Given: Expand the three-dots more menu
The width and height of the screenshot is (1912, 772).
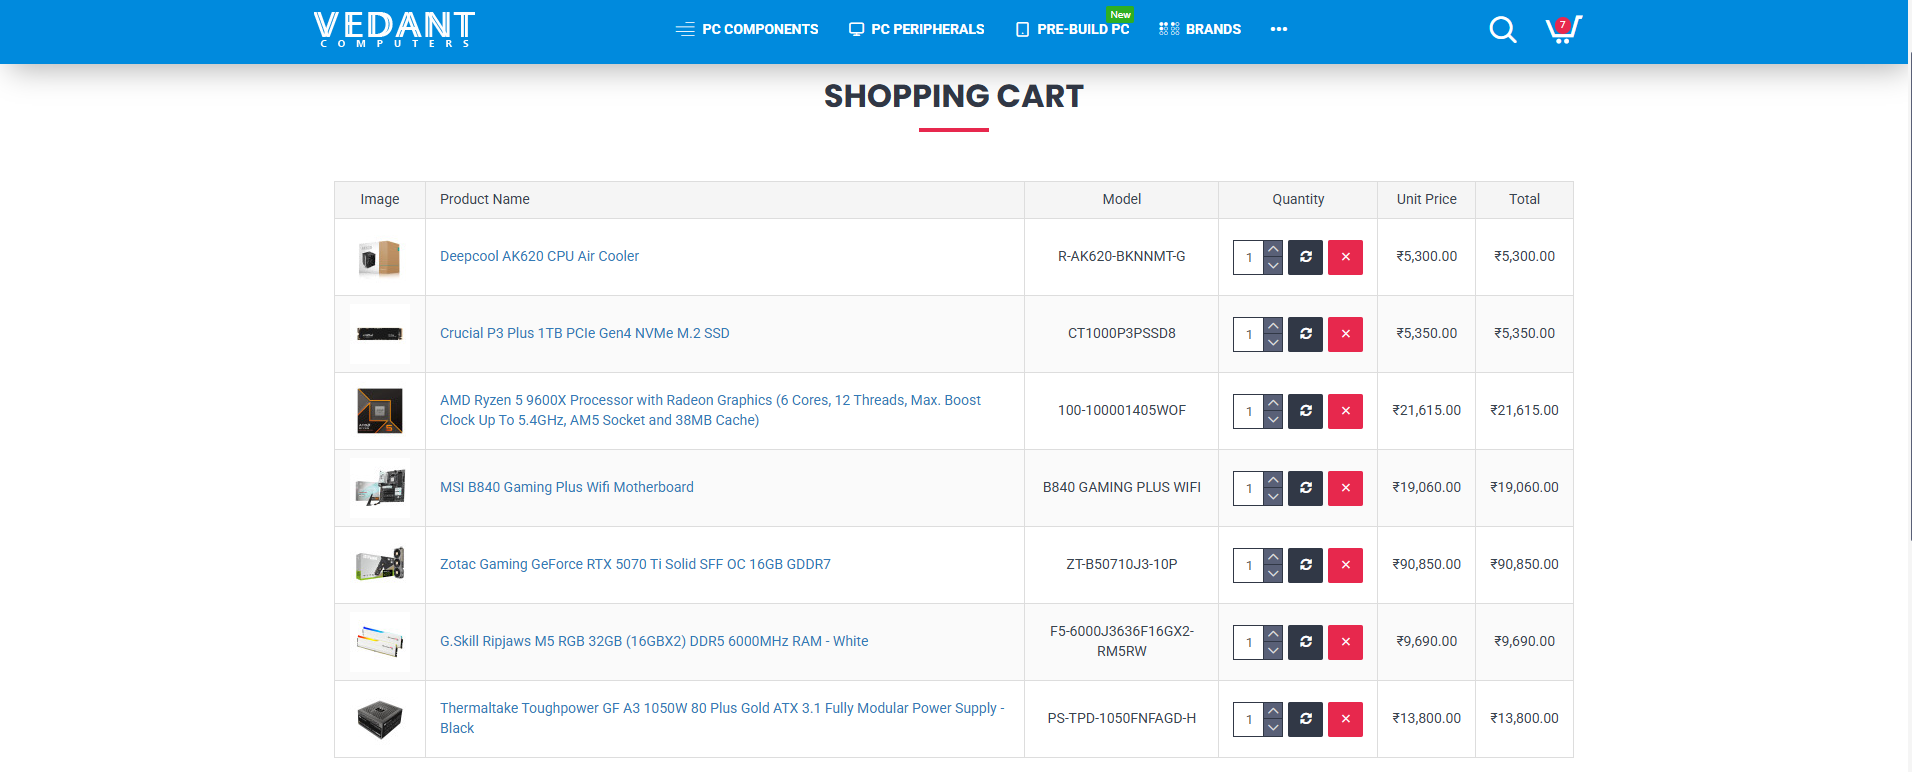Looking at the screenshot, I should pos(1278,29).
